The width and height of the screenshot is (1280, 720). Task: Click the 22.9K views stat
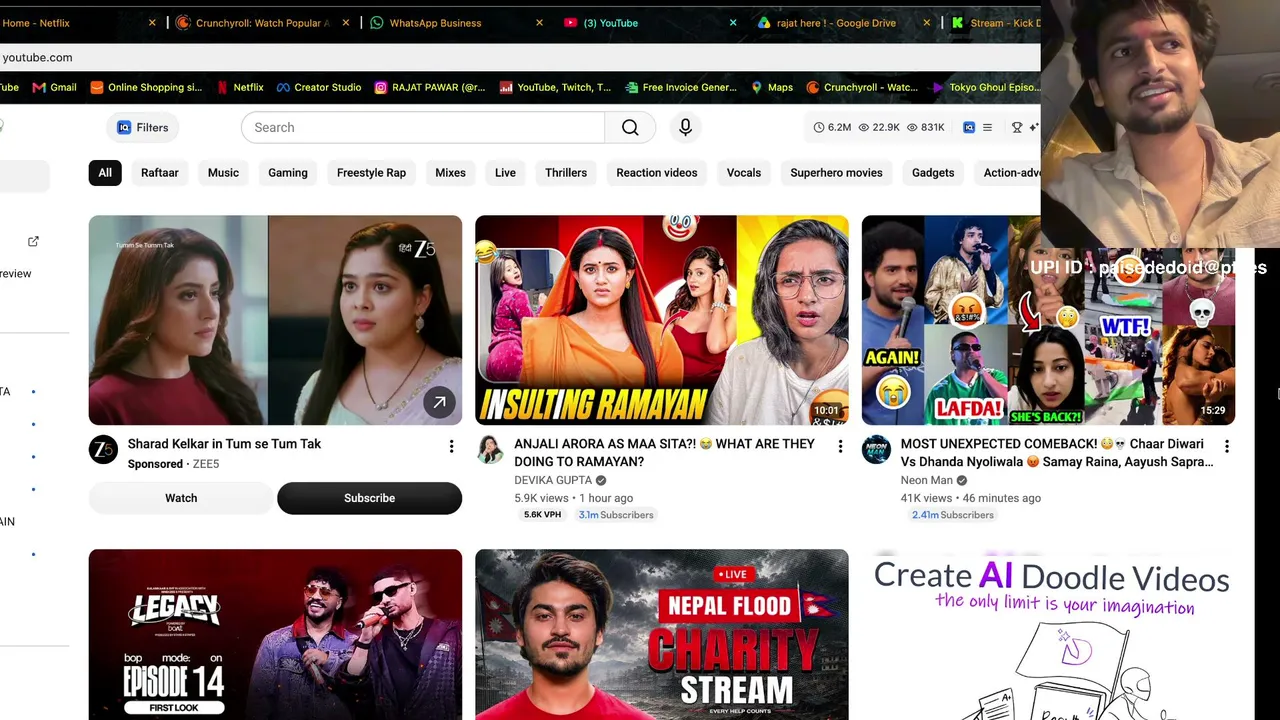(x=879, y=127)
